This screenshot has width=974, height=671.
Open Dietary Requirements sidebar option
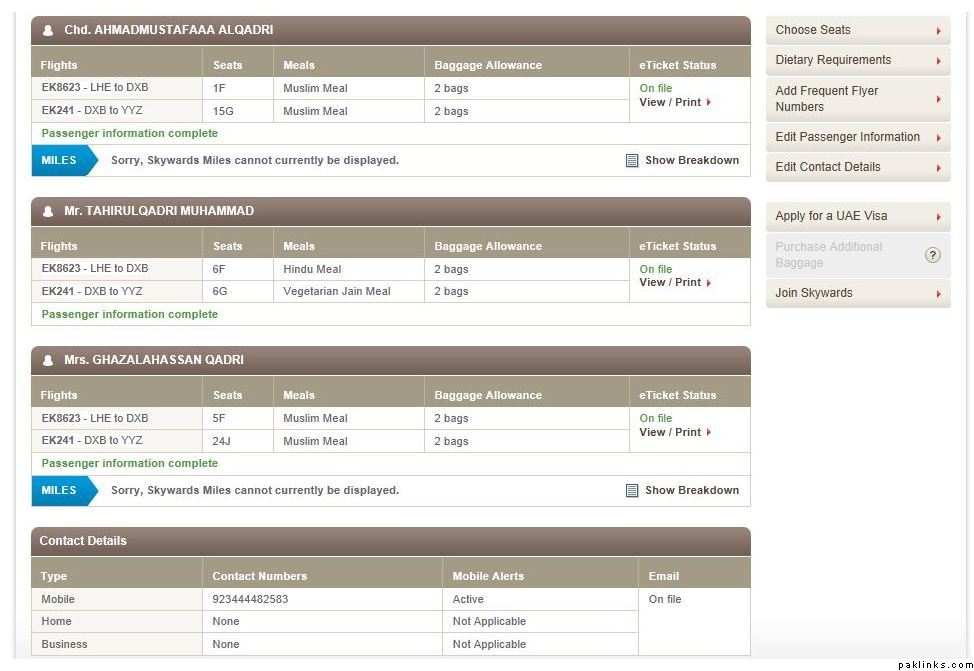tap(857, 60)
